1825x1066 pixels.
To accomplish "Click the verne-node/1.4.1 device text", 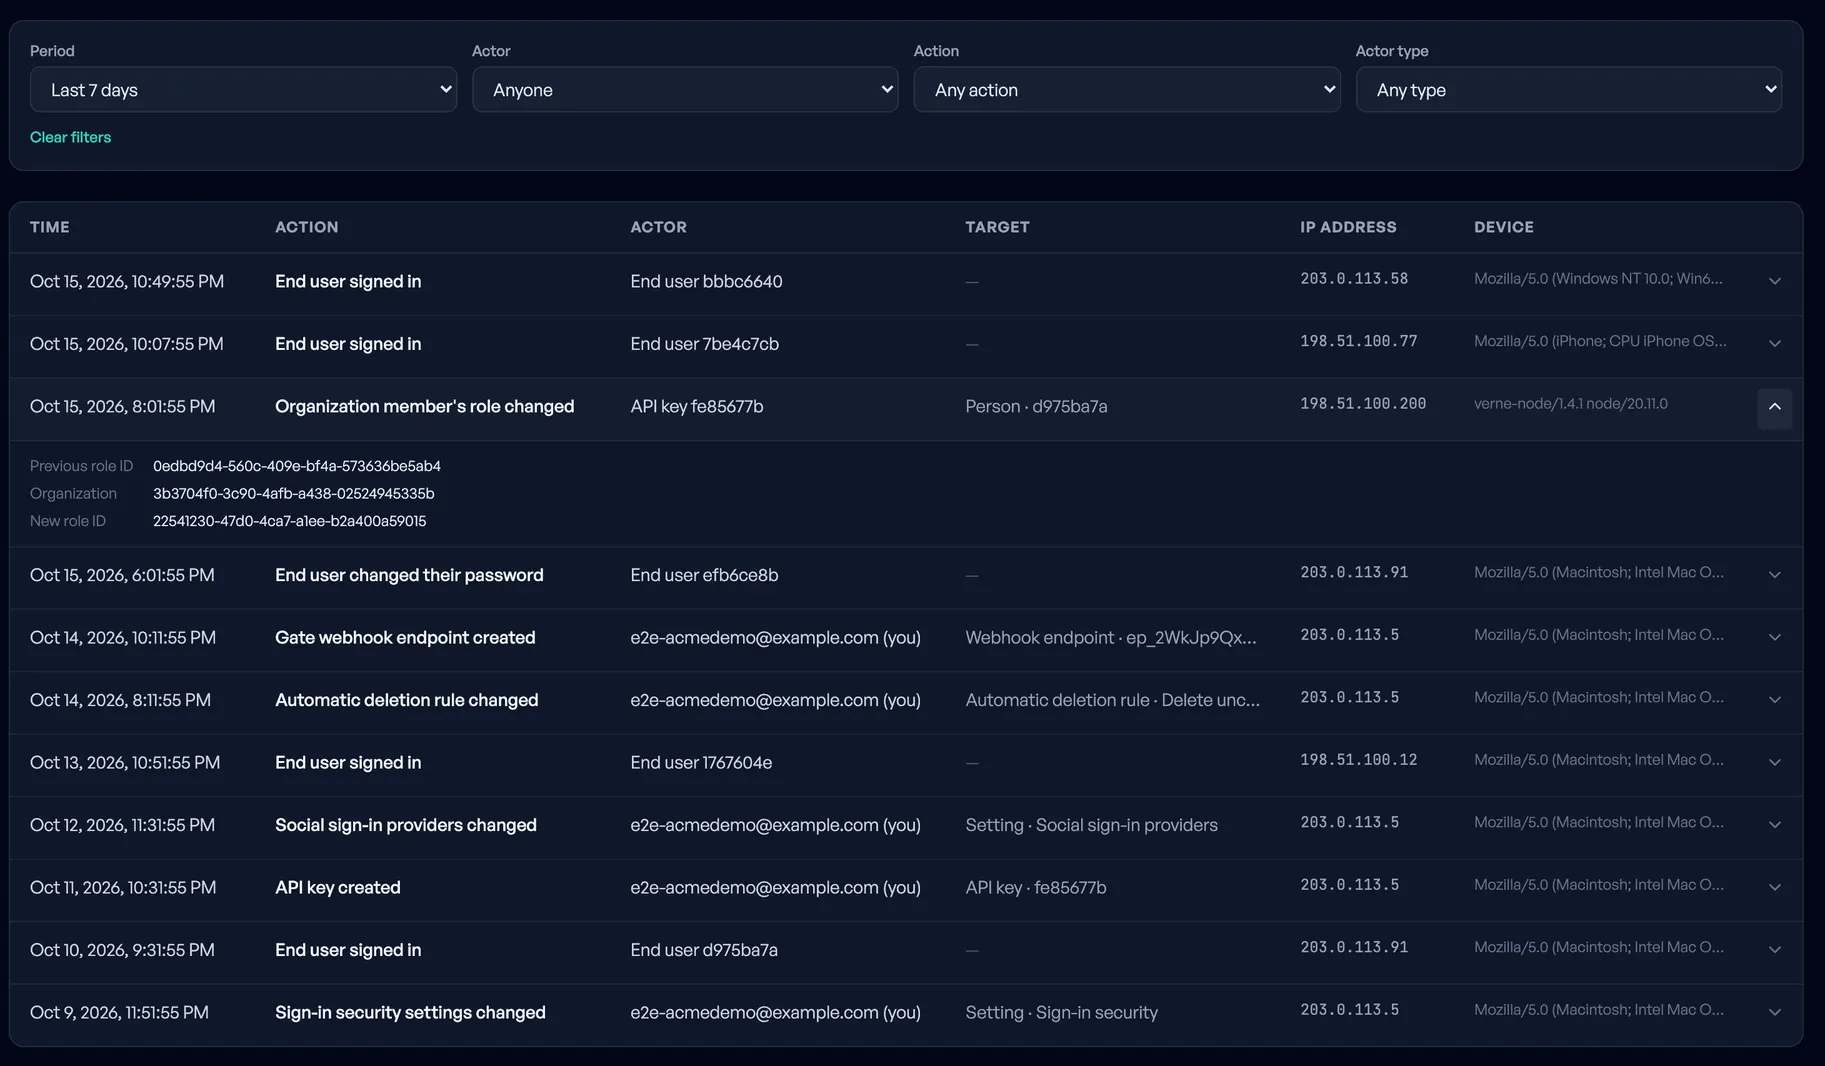I will tap(1571, 404).
